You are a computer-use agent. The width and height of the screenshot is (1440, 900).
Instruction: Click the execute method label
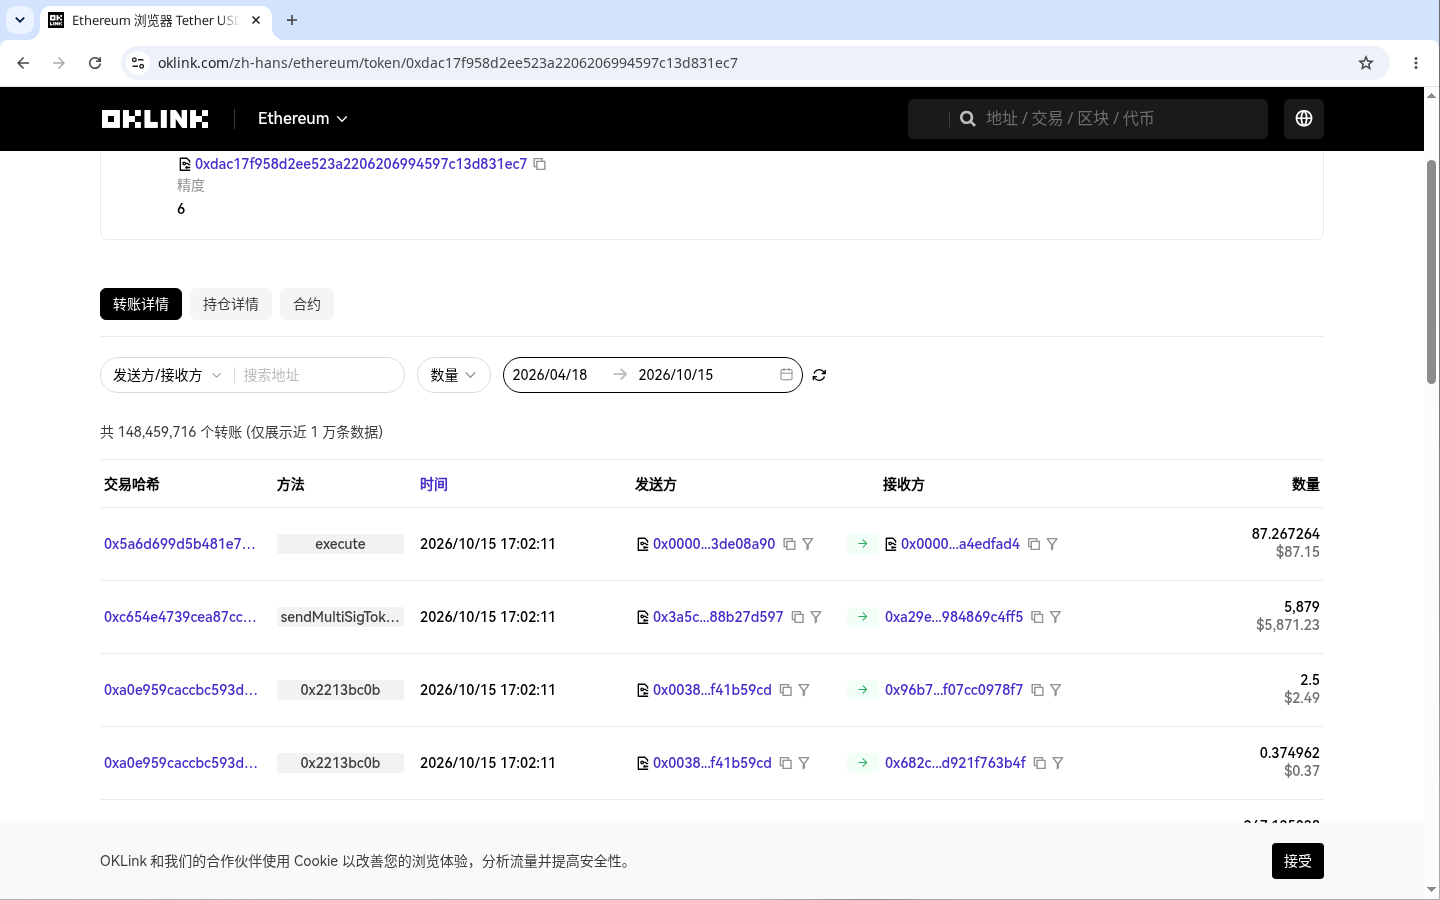340,544
